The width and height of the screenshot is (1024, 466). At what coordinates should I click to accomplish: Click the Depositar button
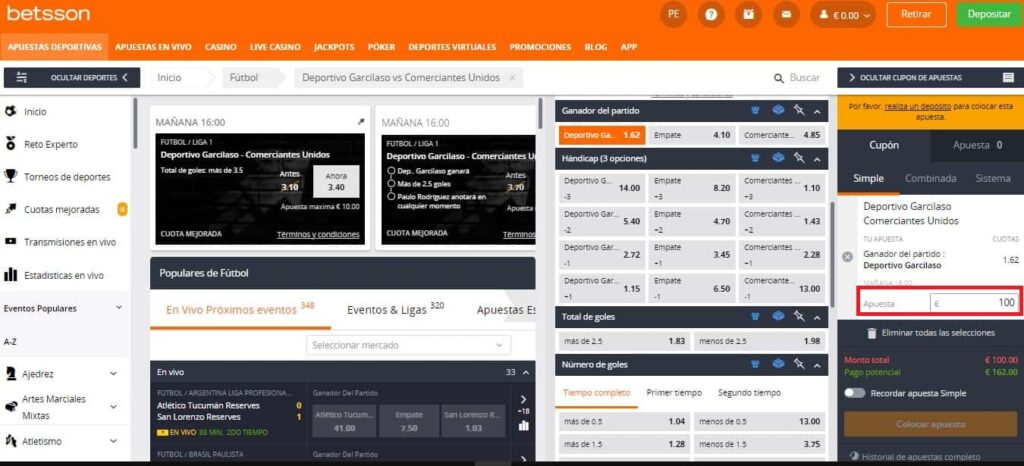click(x=989, y=14)
